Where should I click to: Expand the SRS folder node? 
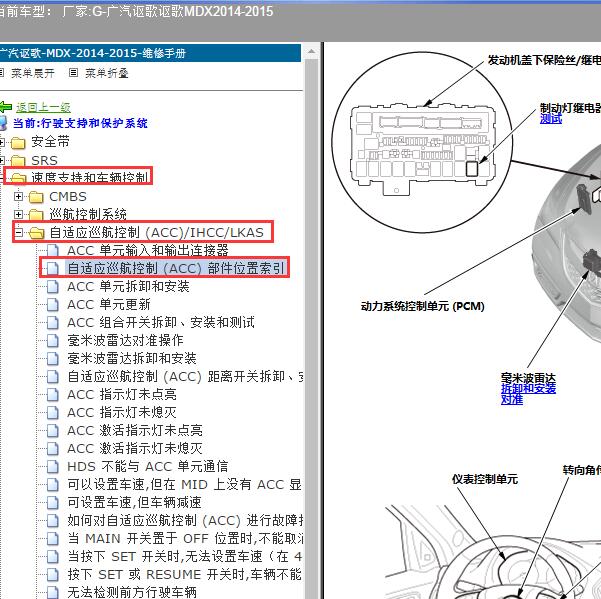coord(2,160)
